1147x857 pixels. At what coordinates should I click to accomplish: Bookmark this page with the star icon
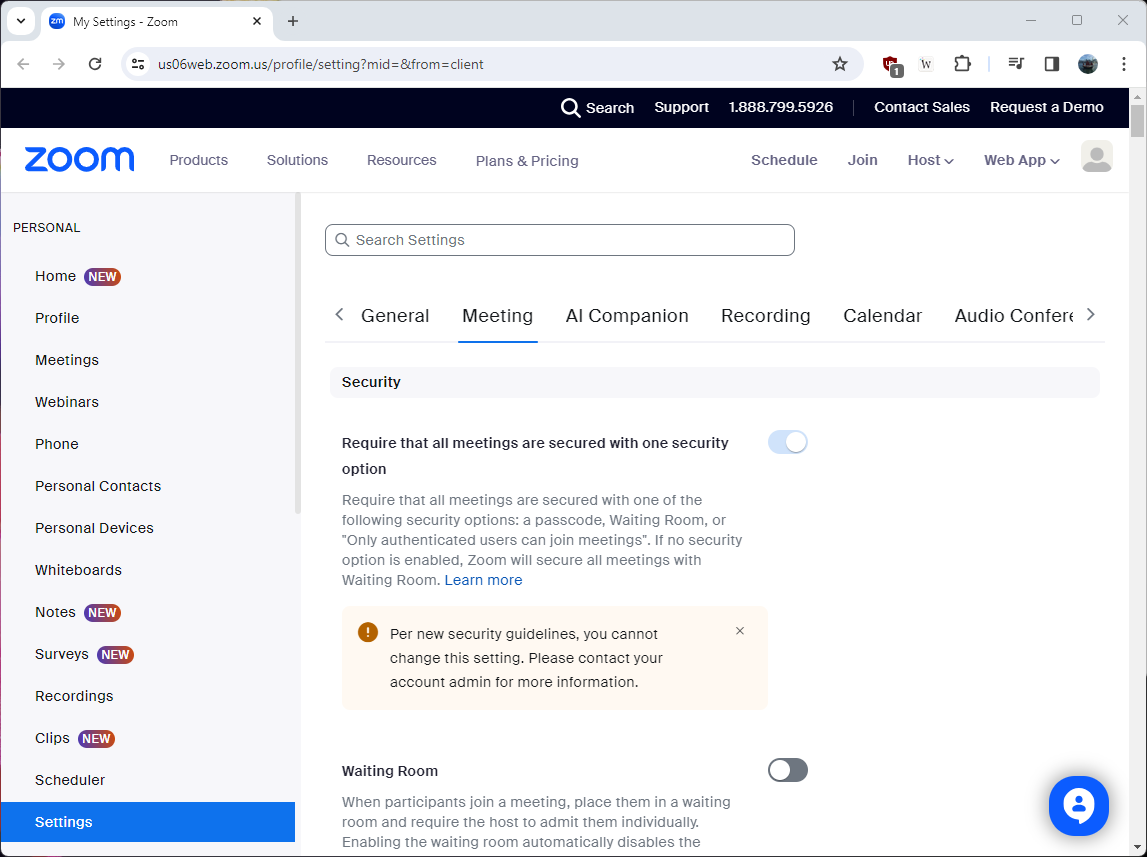[x=840, y=64]
